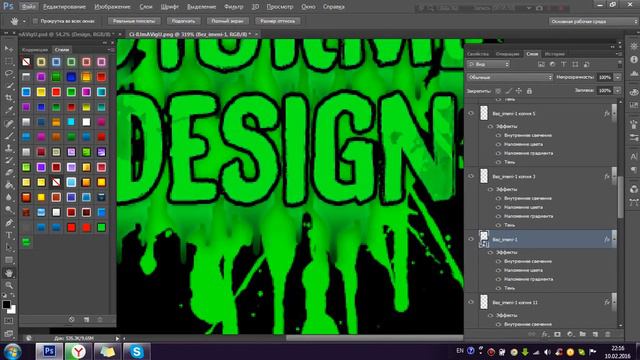Toggle layer filtering switch in Layers panel
Screen dimensions: 640x360
point(620,64)
